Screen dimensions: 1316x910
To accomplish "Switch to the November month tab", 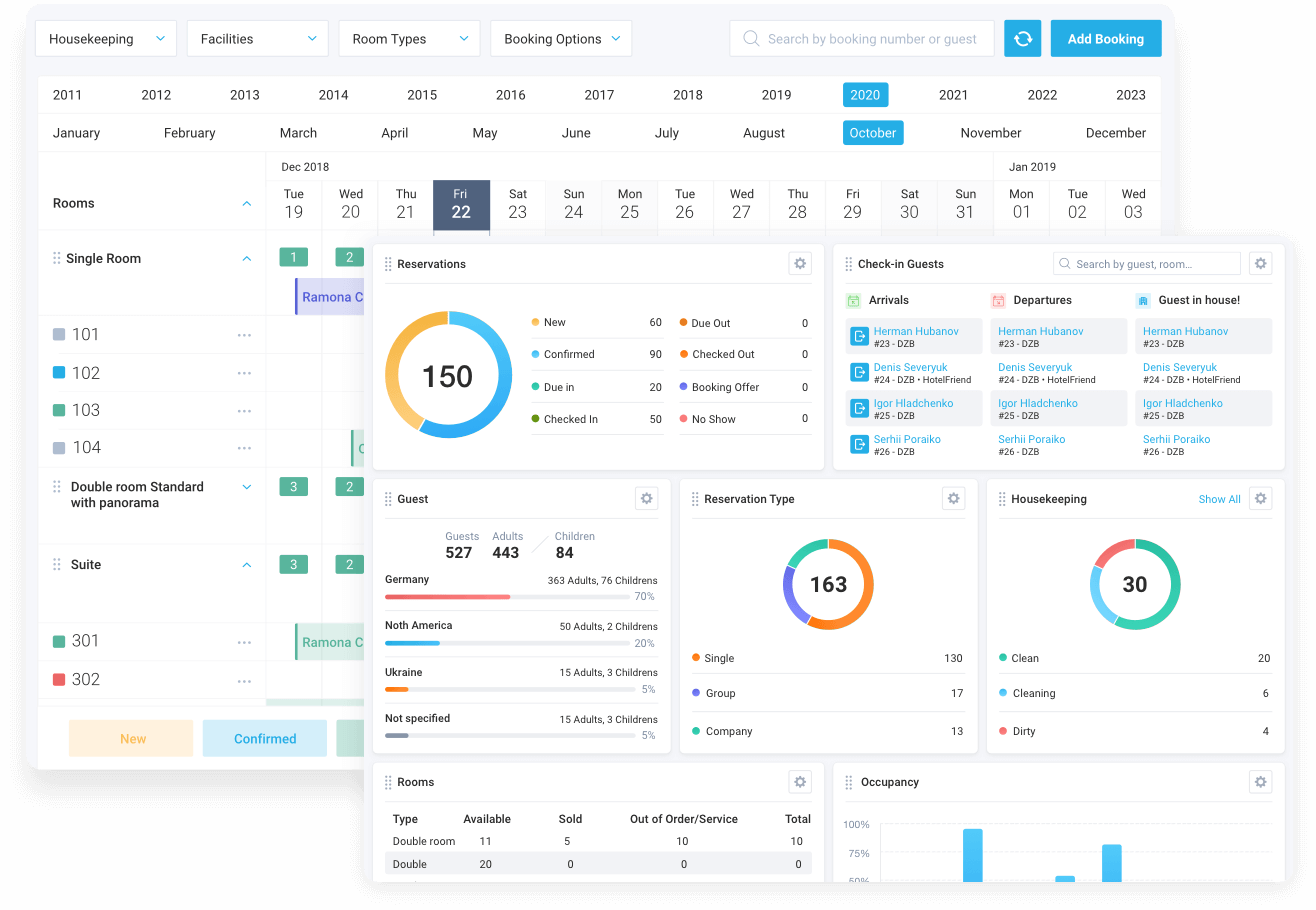I will point(990,132).
